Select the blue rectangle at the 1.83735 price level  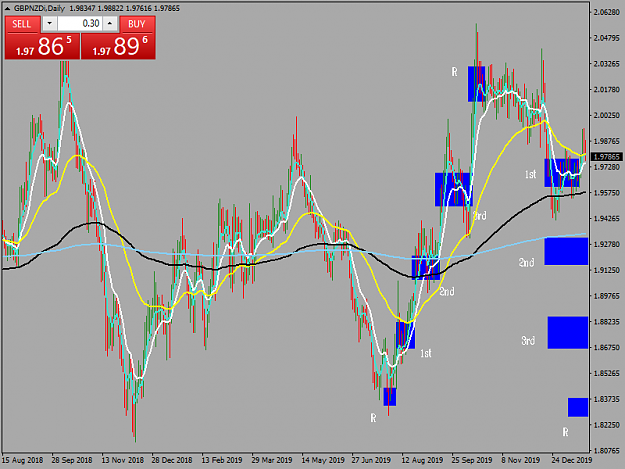[578, 407]
